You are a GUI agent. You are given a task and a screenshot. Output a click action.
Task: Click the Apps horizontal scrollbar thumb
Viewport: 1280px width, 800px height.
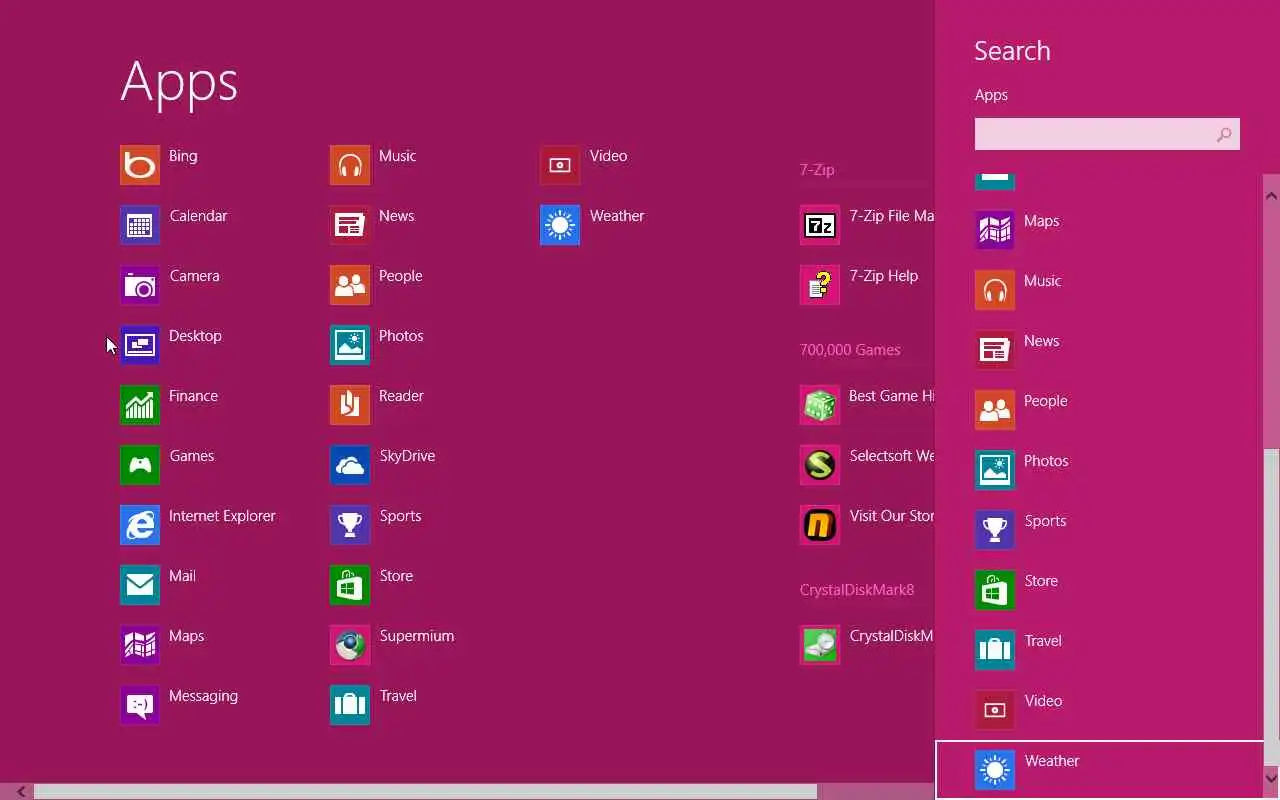(x=425, y=791)
